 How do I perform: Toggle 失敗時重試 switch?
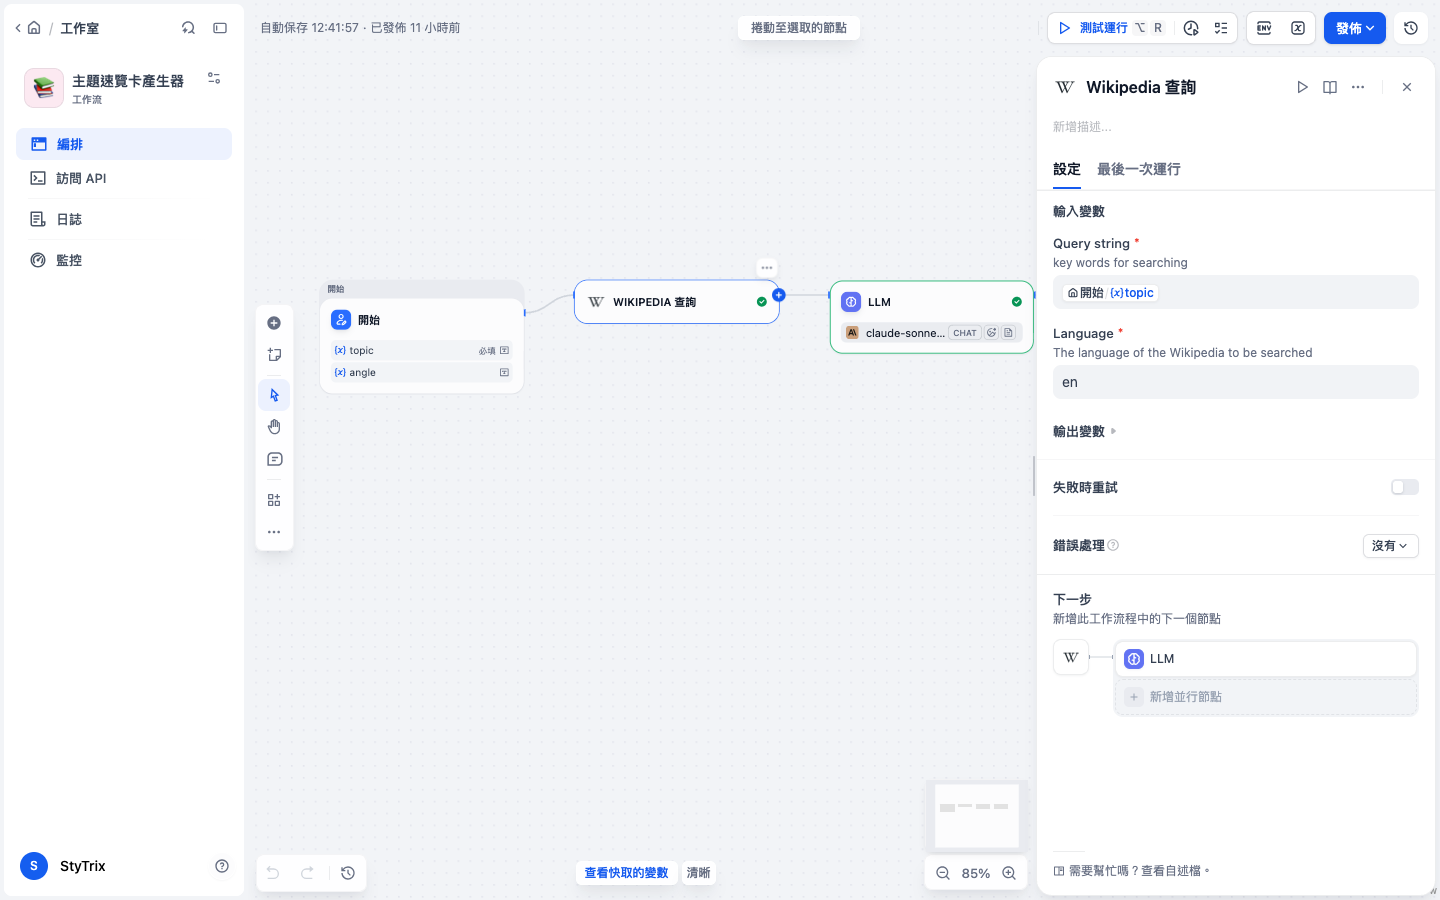tap(1405, 487)
